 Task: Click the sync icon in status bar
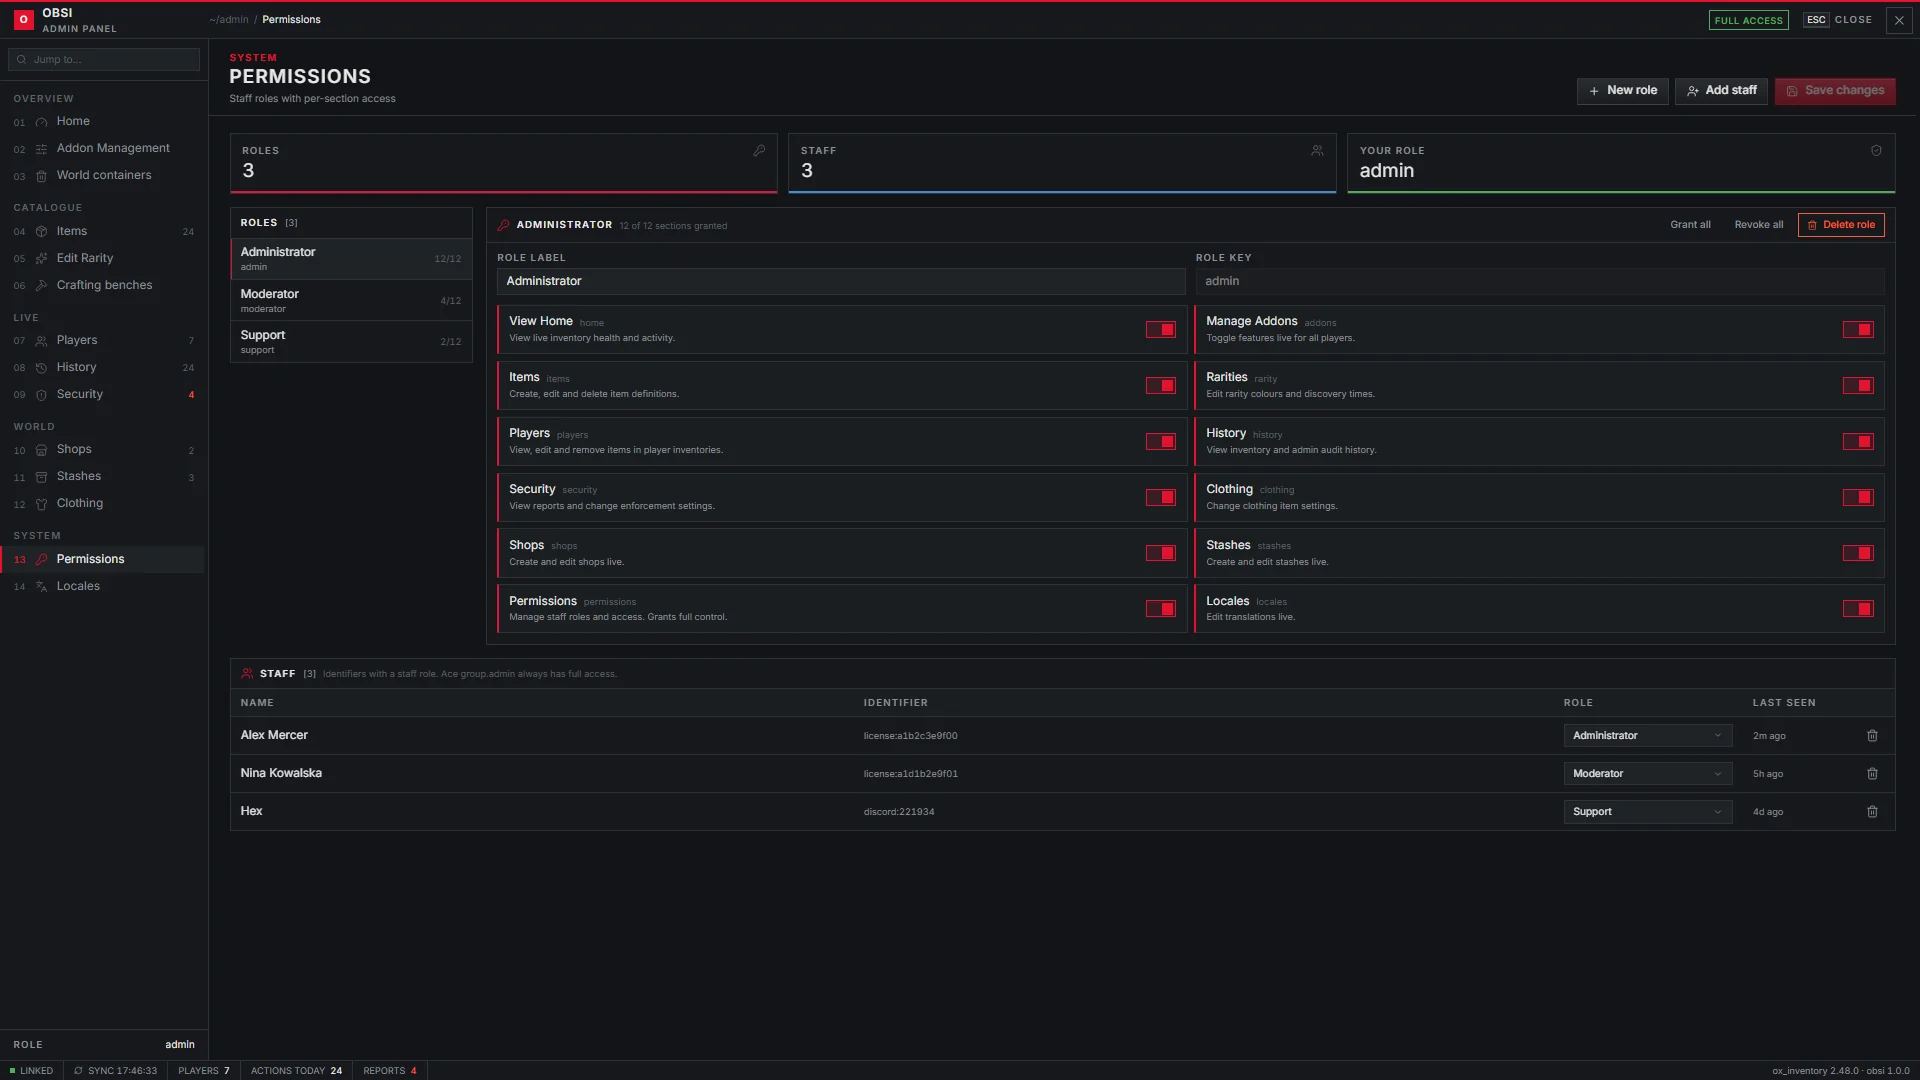point(78,1071)
